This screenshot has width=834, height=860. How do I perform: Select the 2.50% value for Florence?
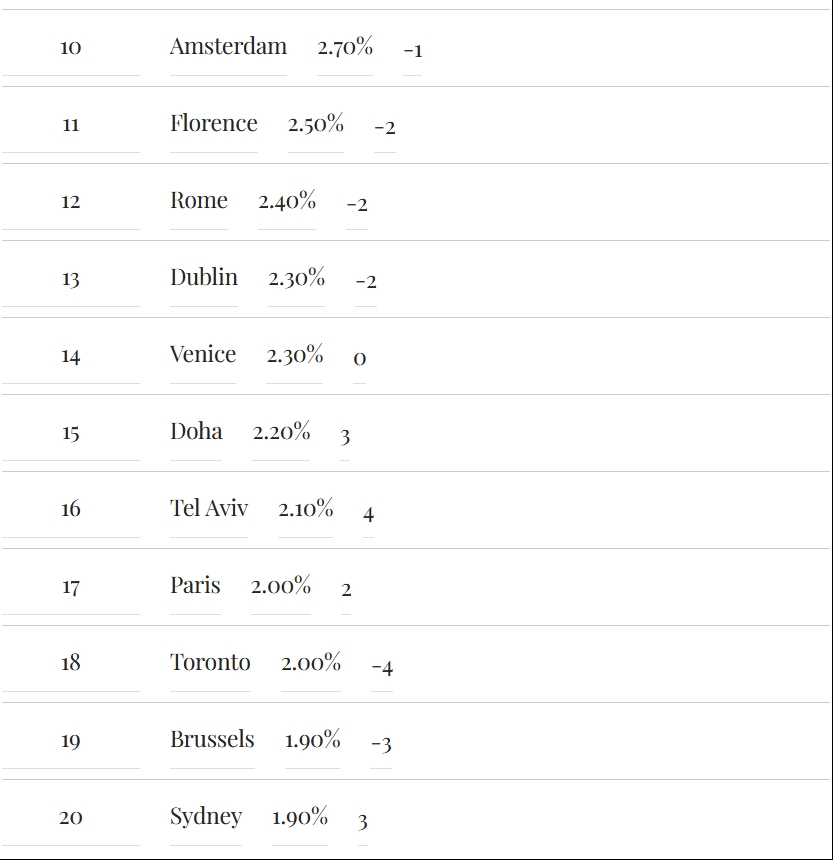coord(316,123)
